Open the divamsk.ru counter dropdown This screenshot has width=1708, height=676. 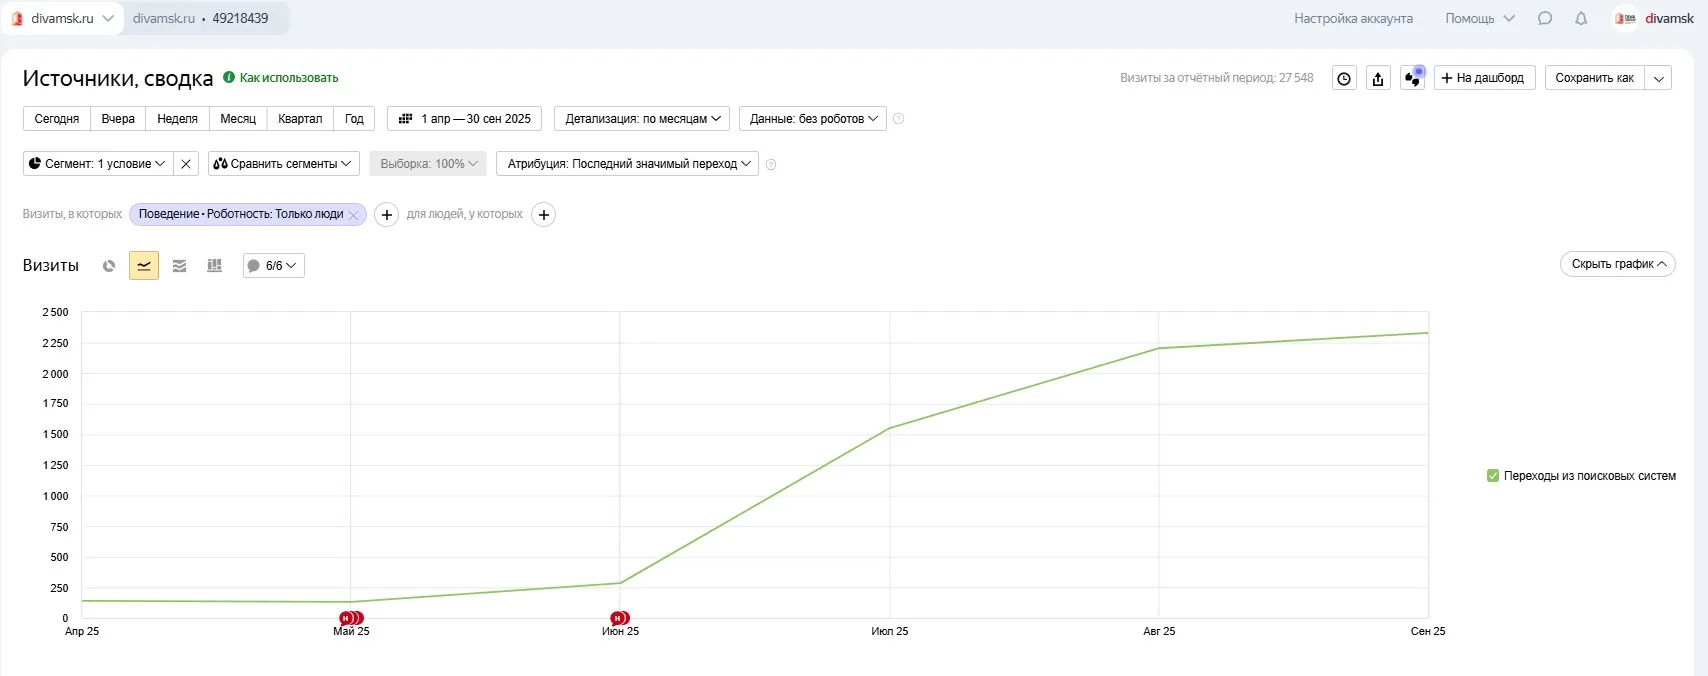pyautogui.click(x=62, y=18)
